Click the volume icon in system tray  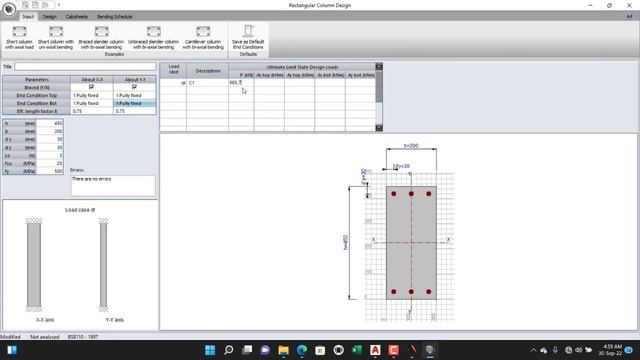click(578, 350)
